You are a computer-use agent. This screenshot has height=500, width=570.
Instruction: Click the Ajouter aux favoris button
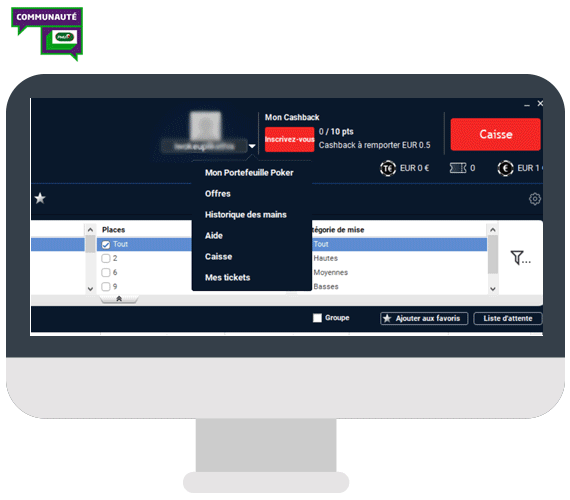(424, 318)
